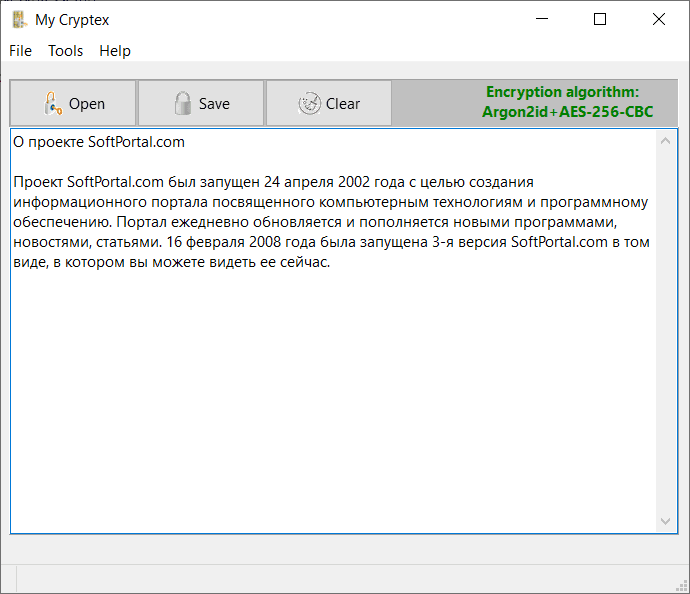Close the My Cryptex window
Screen dimensions: 690x594
coord(659,19)
